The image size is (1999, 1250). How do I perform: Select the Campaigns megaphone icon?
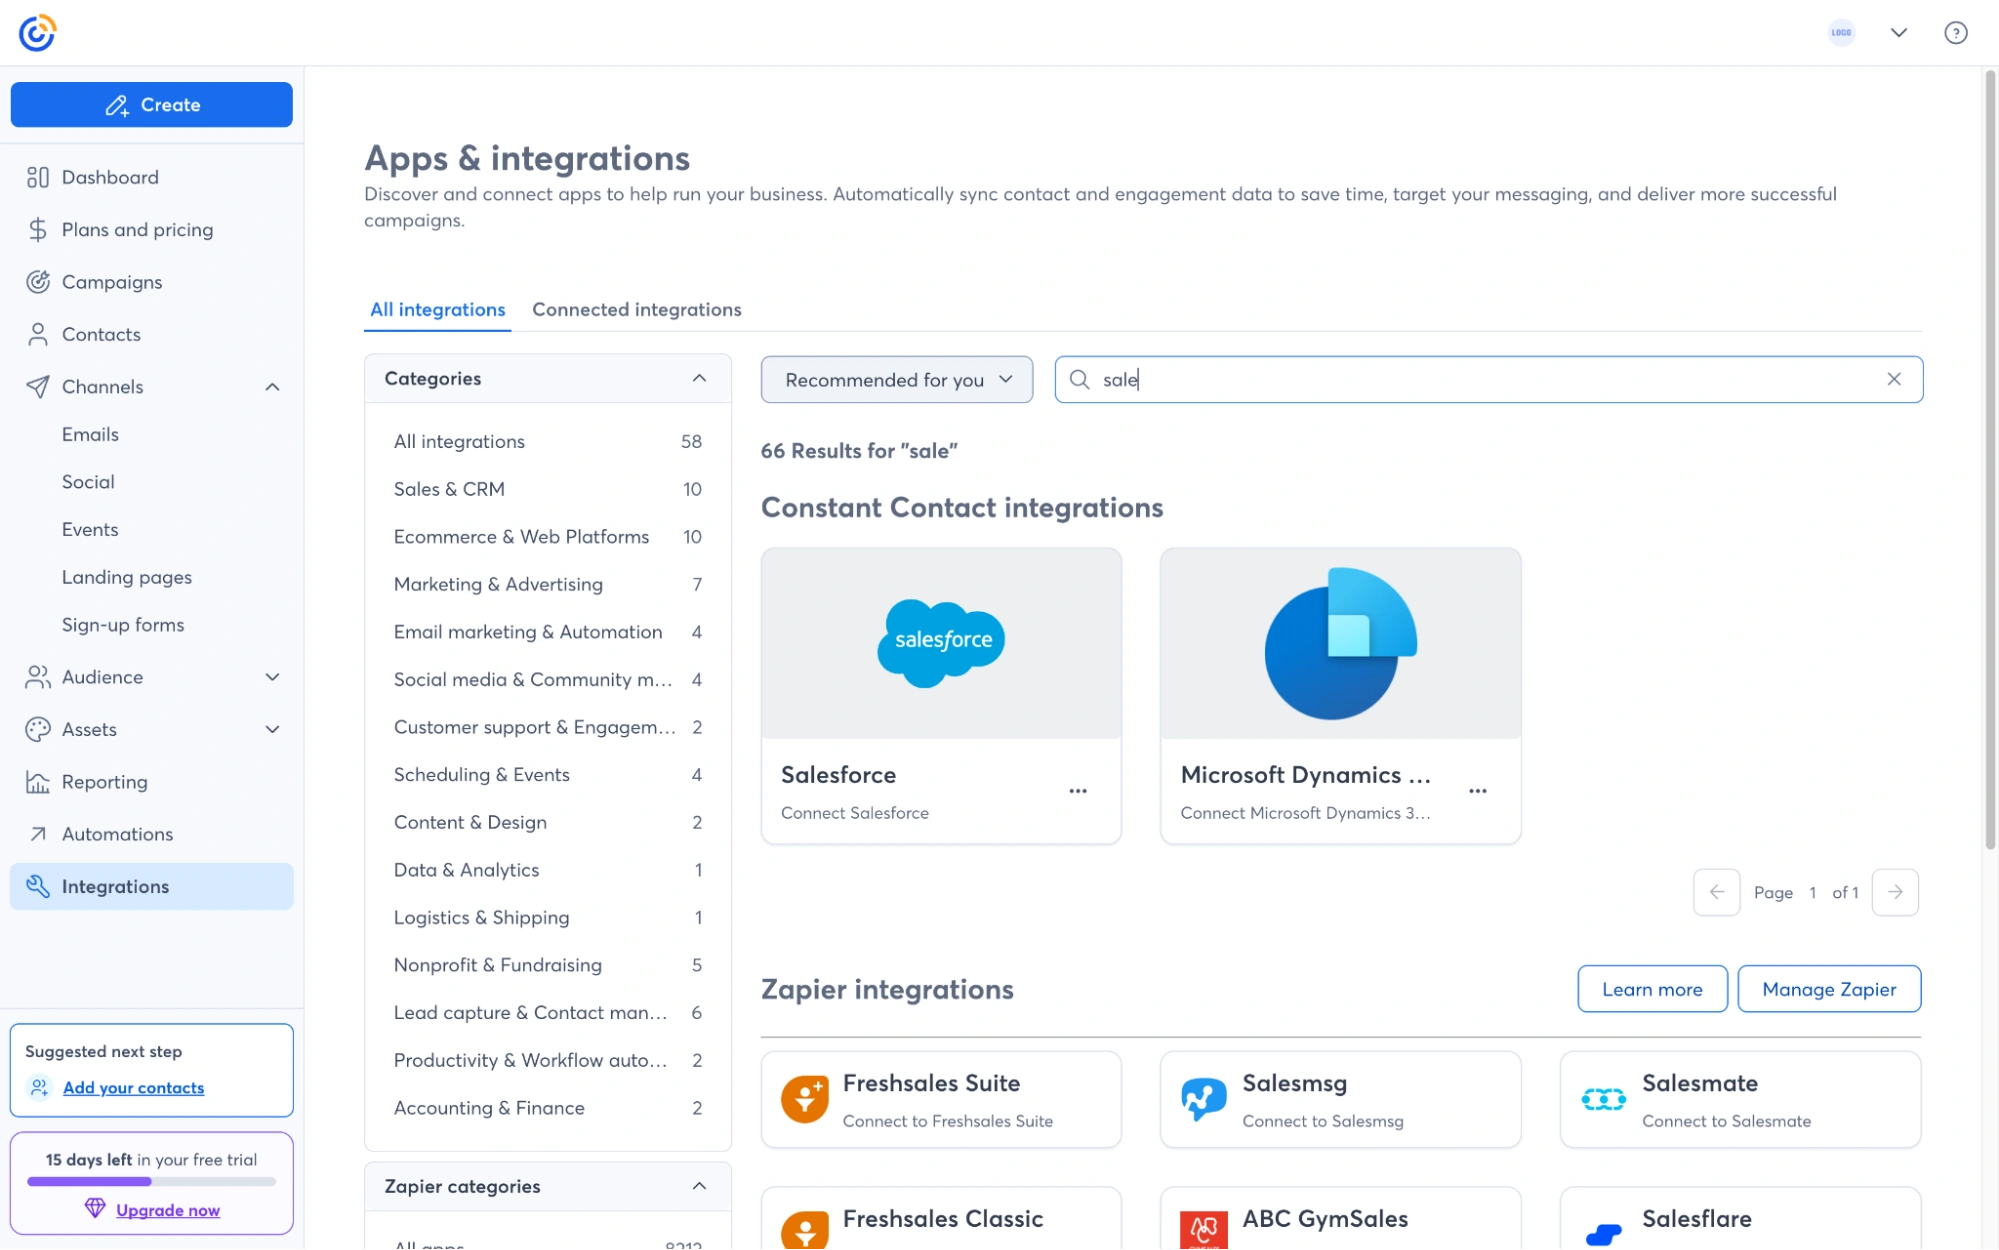(38, 281)
